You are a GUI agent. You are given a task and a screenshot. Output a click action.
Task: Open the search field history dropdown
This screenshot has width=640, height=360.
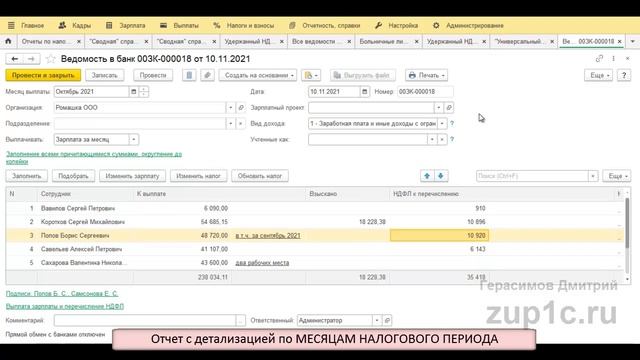pyautogui.click(x=593, y=176)
